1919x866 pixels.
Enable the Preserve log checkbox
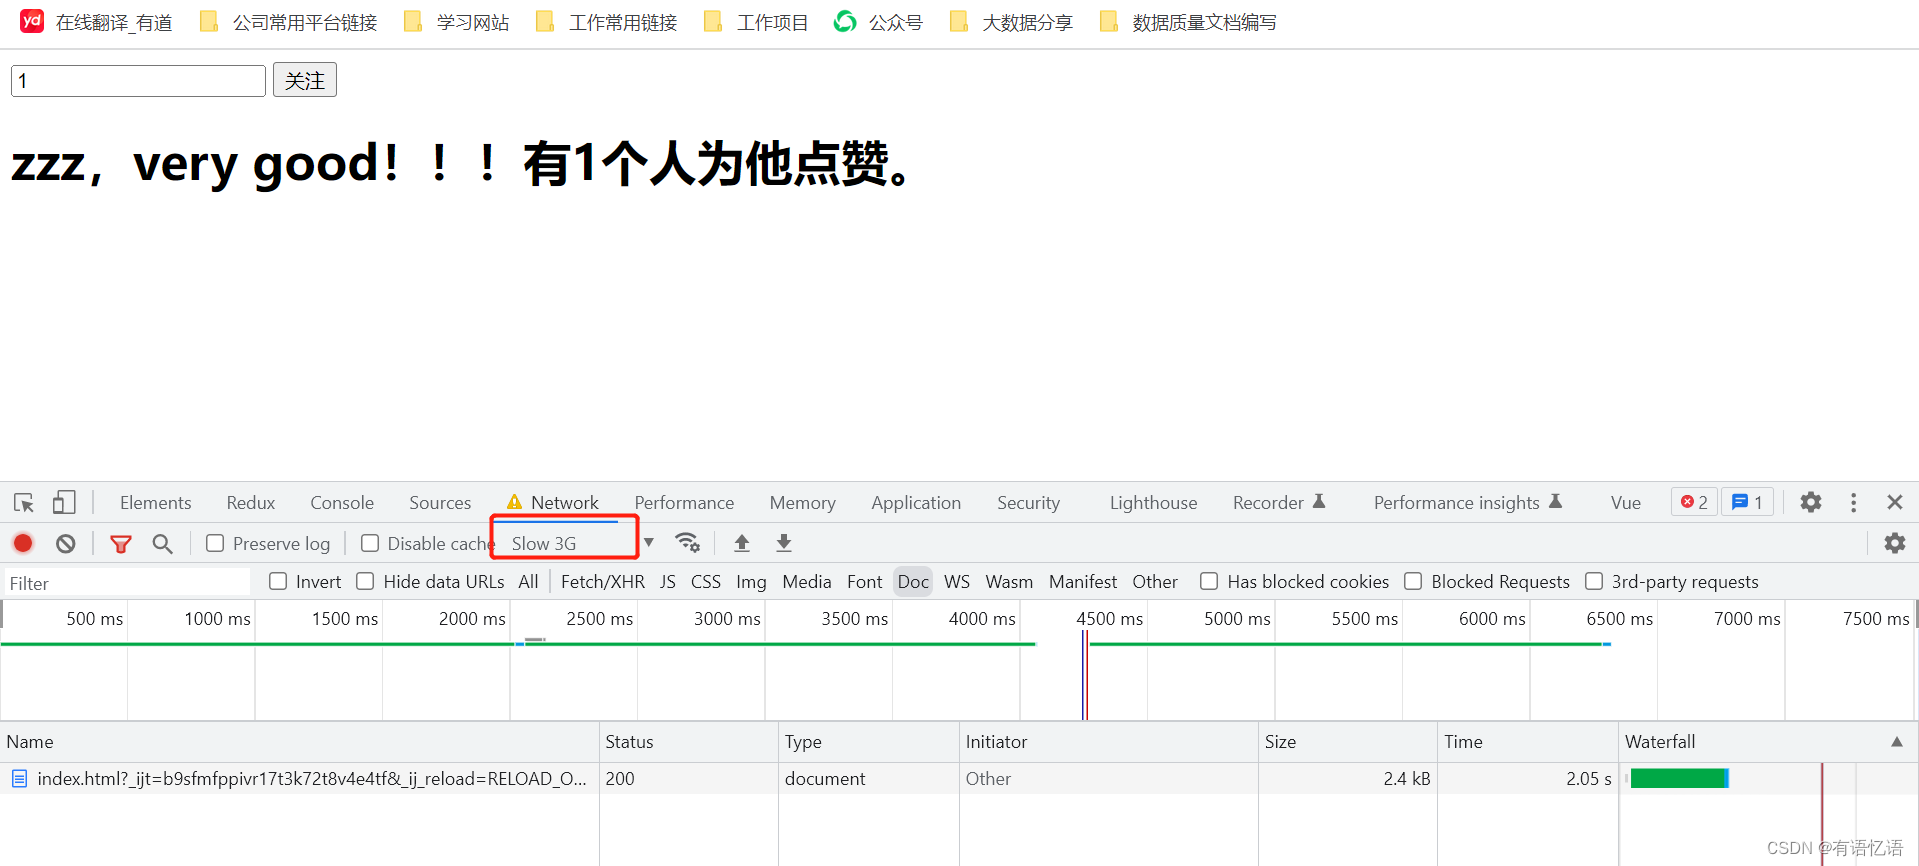click(215, 543)
